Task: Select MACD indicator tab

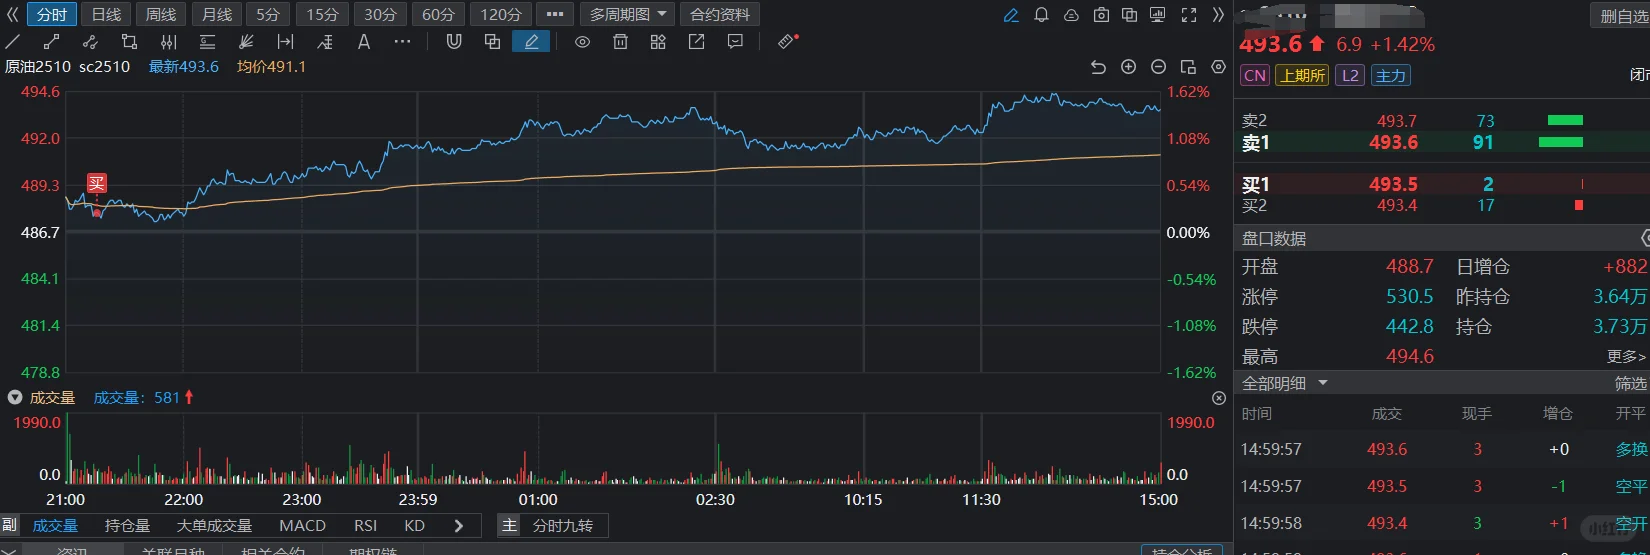Action: (302, 526)
